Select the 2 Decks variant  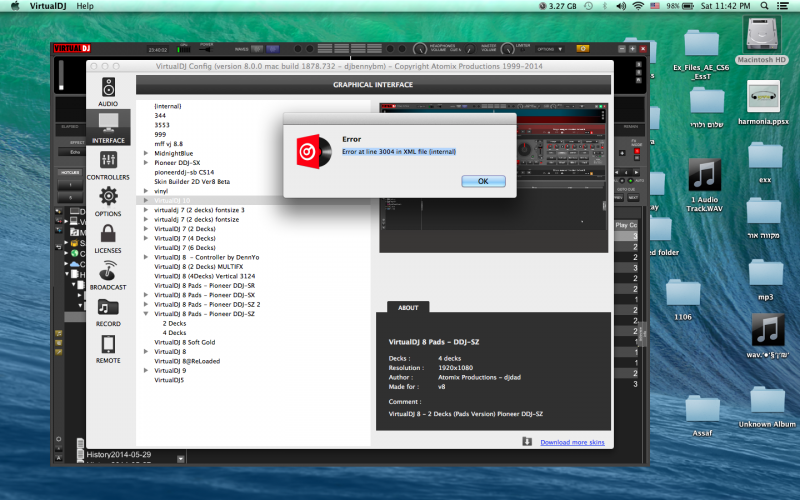[174, 323]
